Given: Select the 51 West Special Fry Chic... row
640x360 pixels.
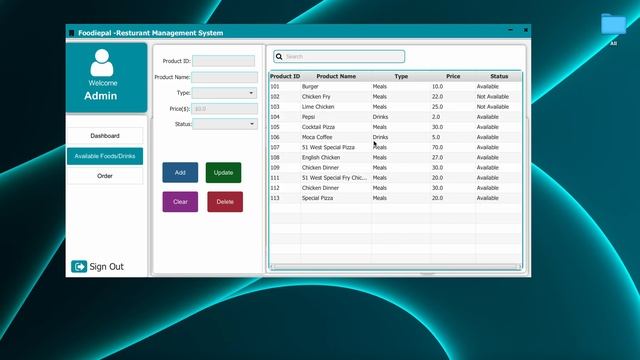Looking at the screenshot, I should 396,178.
